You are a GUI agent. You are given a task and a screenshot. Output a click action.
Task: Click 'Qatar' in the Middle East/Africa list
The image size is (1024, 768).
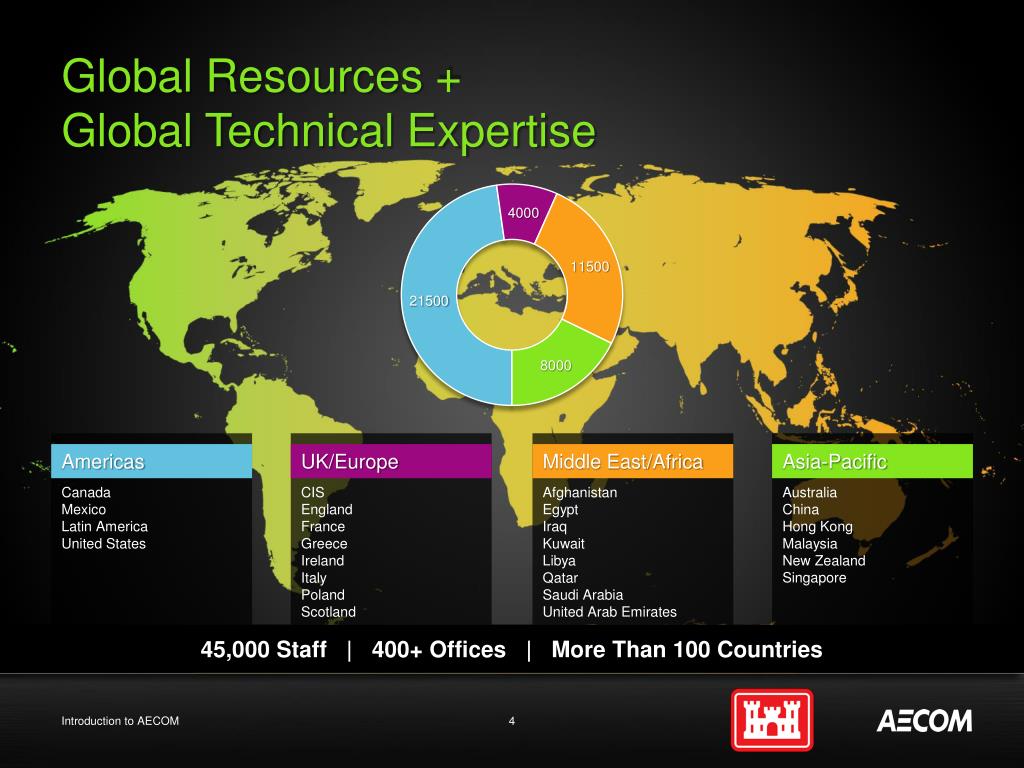tap(560, 578)
